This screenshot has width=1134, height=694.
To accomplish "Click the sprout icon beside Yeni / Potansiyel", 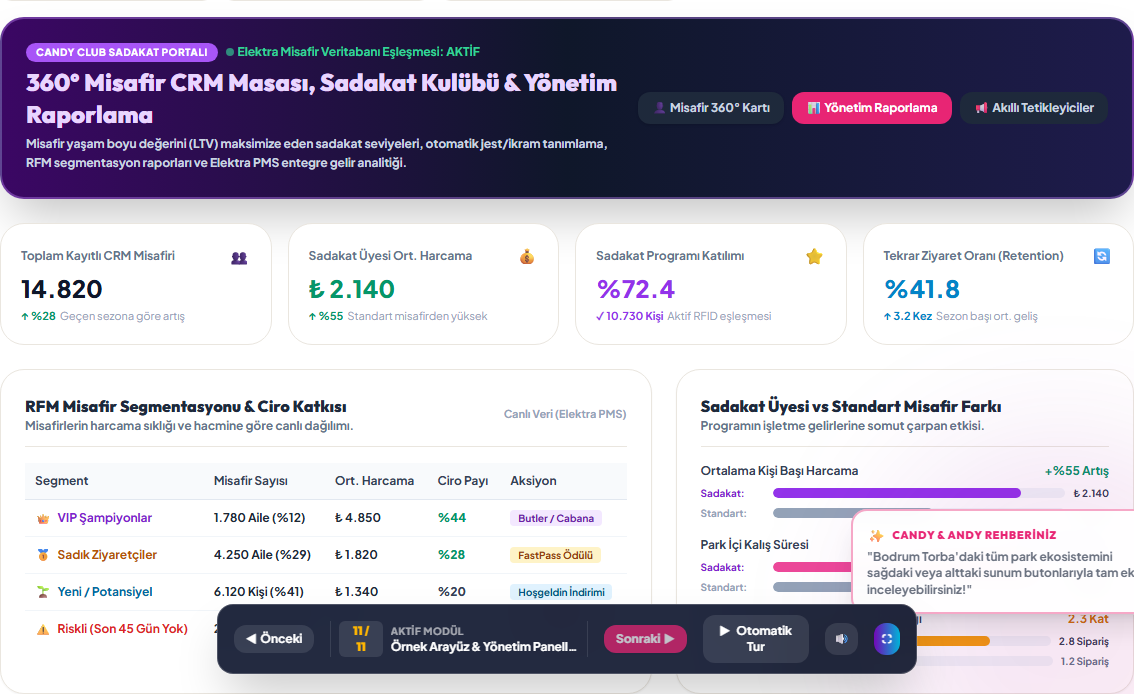I will pos(43,592).
